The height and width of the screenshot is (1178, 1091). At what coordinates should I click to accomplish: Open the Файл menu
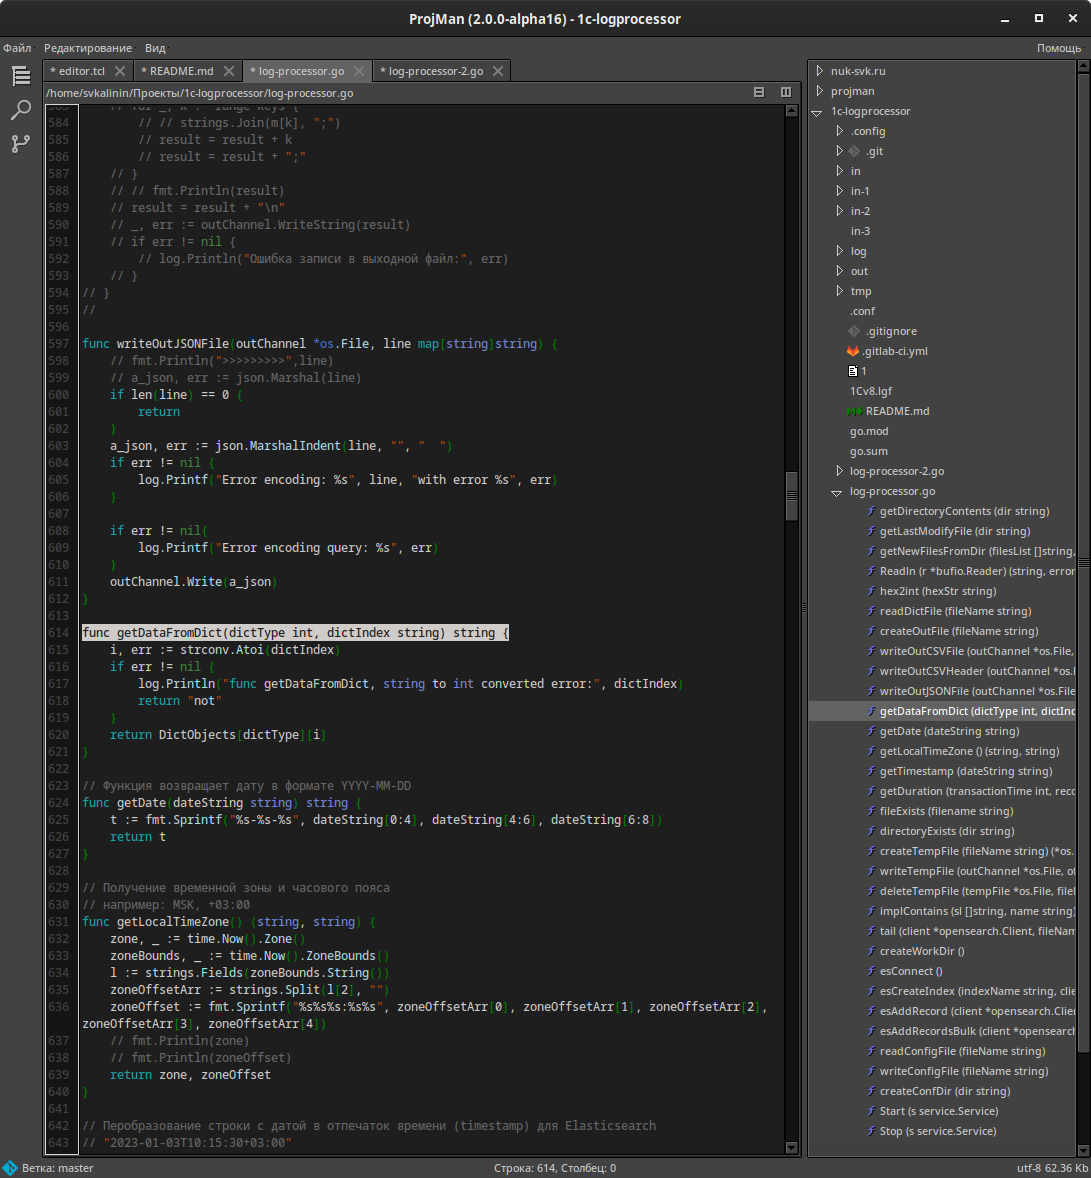tap(17, 48)
